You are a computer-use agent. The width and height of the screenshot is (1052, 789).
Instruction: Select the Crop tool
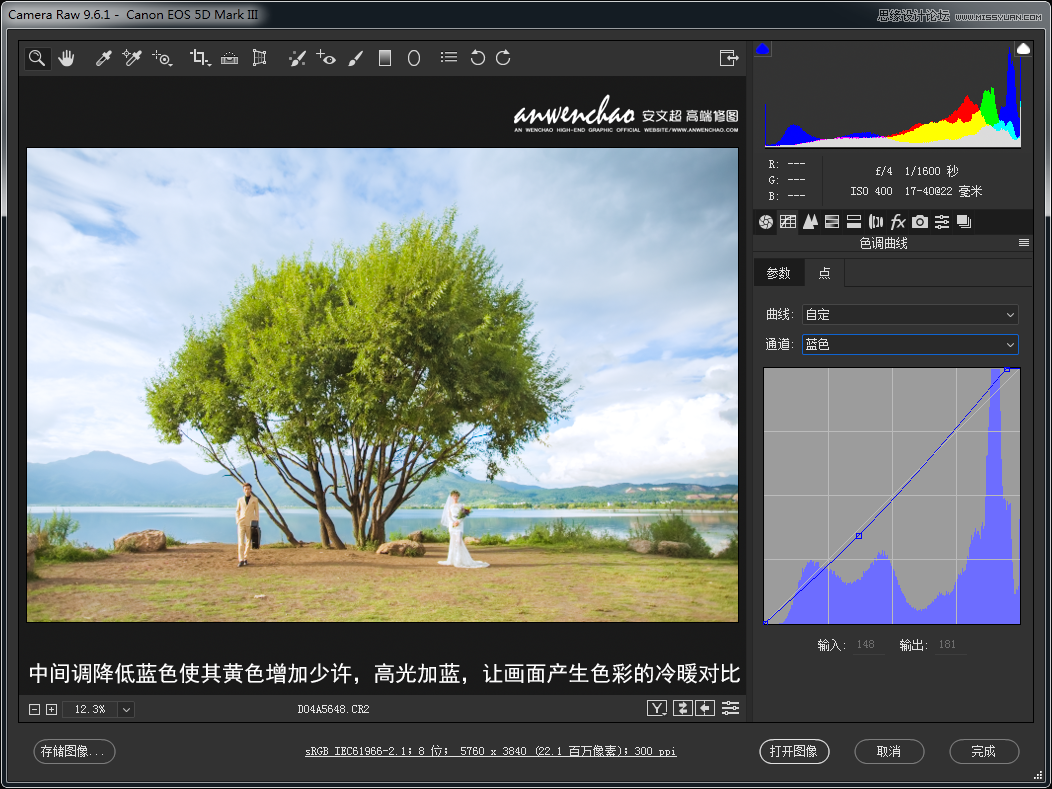(x=200, y=58)
